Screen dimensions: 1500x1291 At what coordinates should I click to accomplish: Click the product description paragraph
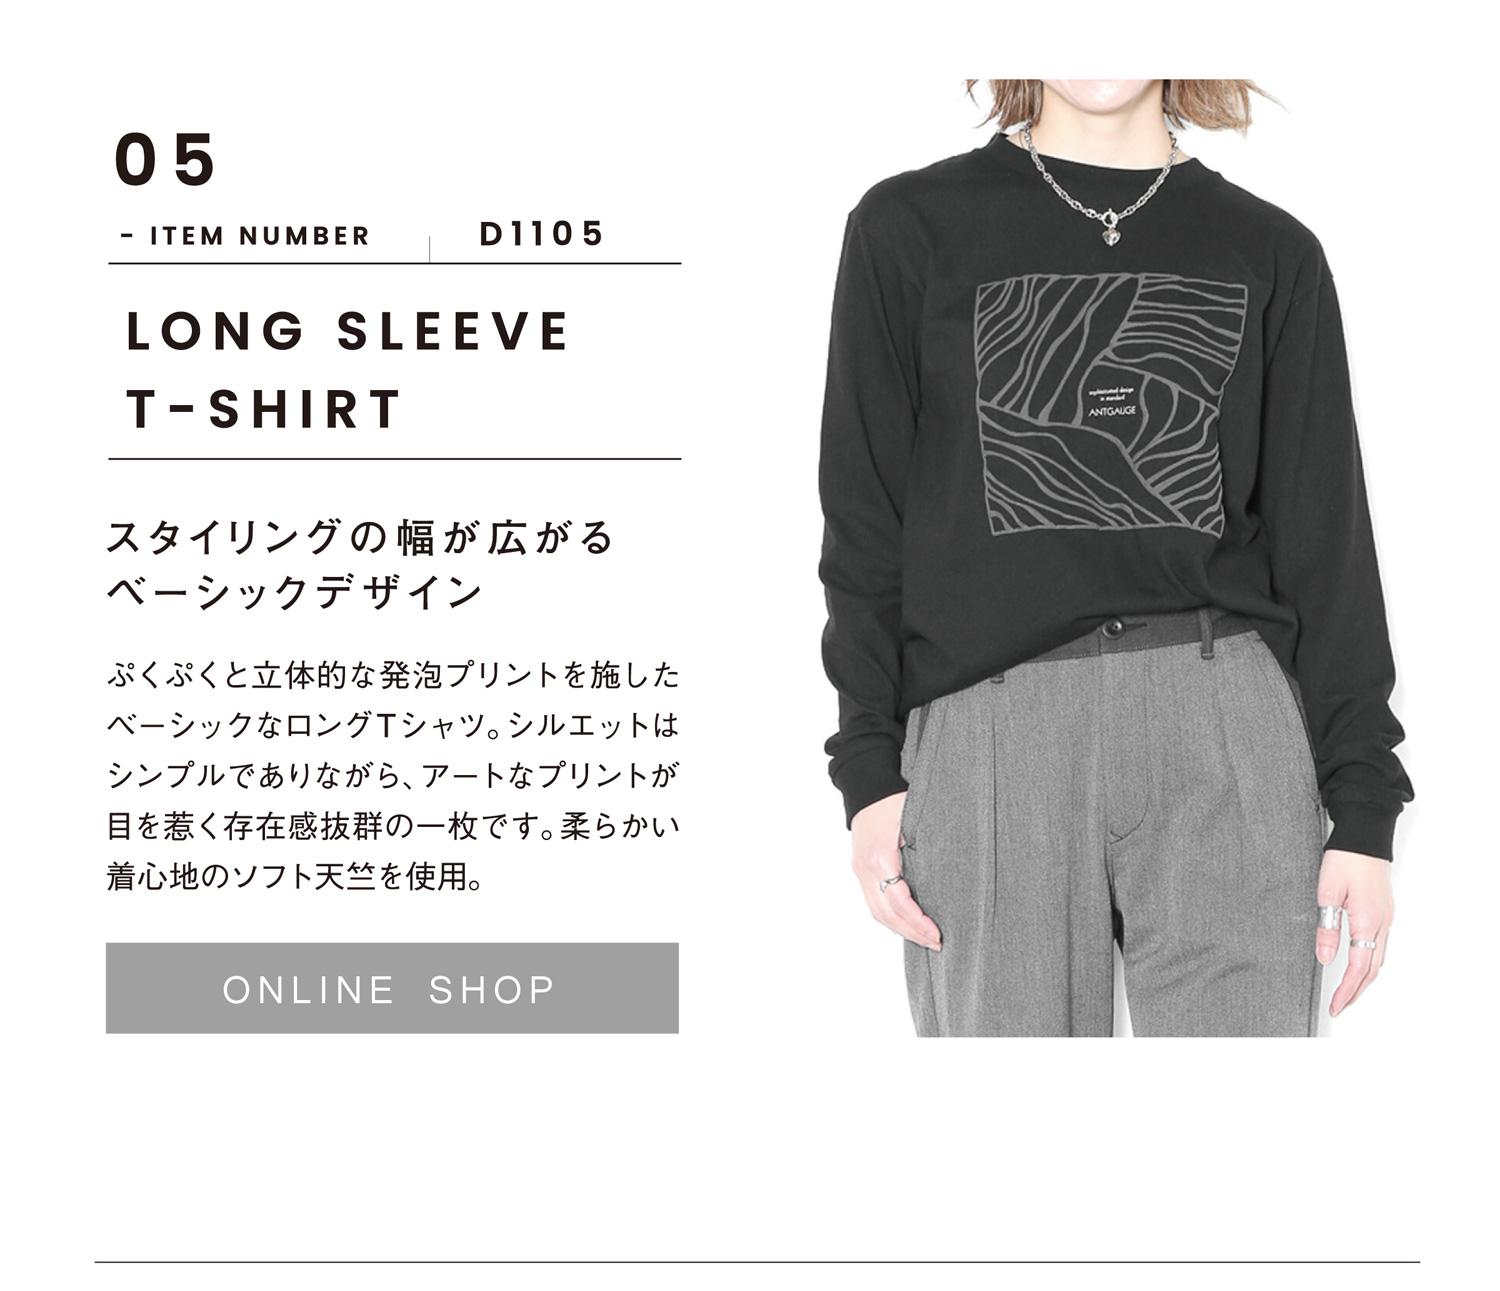pos(392,776)
